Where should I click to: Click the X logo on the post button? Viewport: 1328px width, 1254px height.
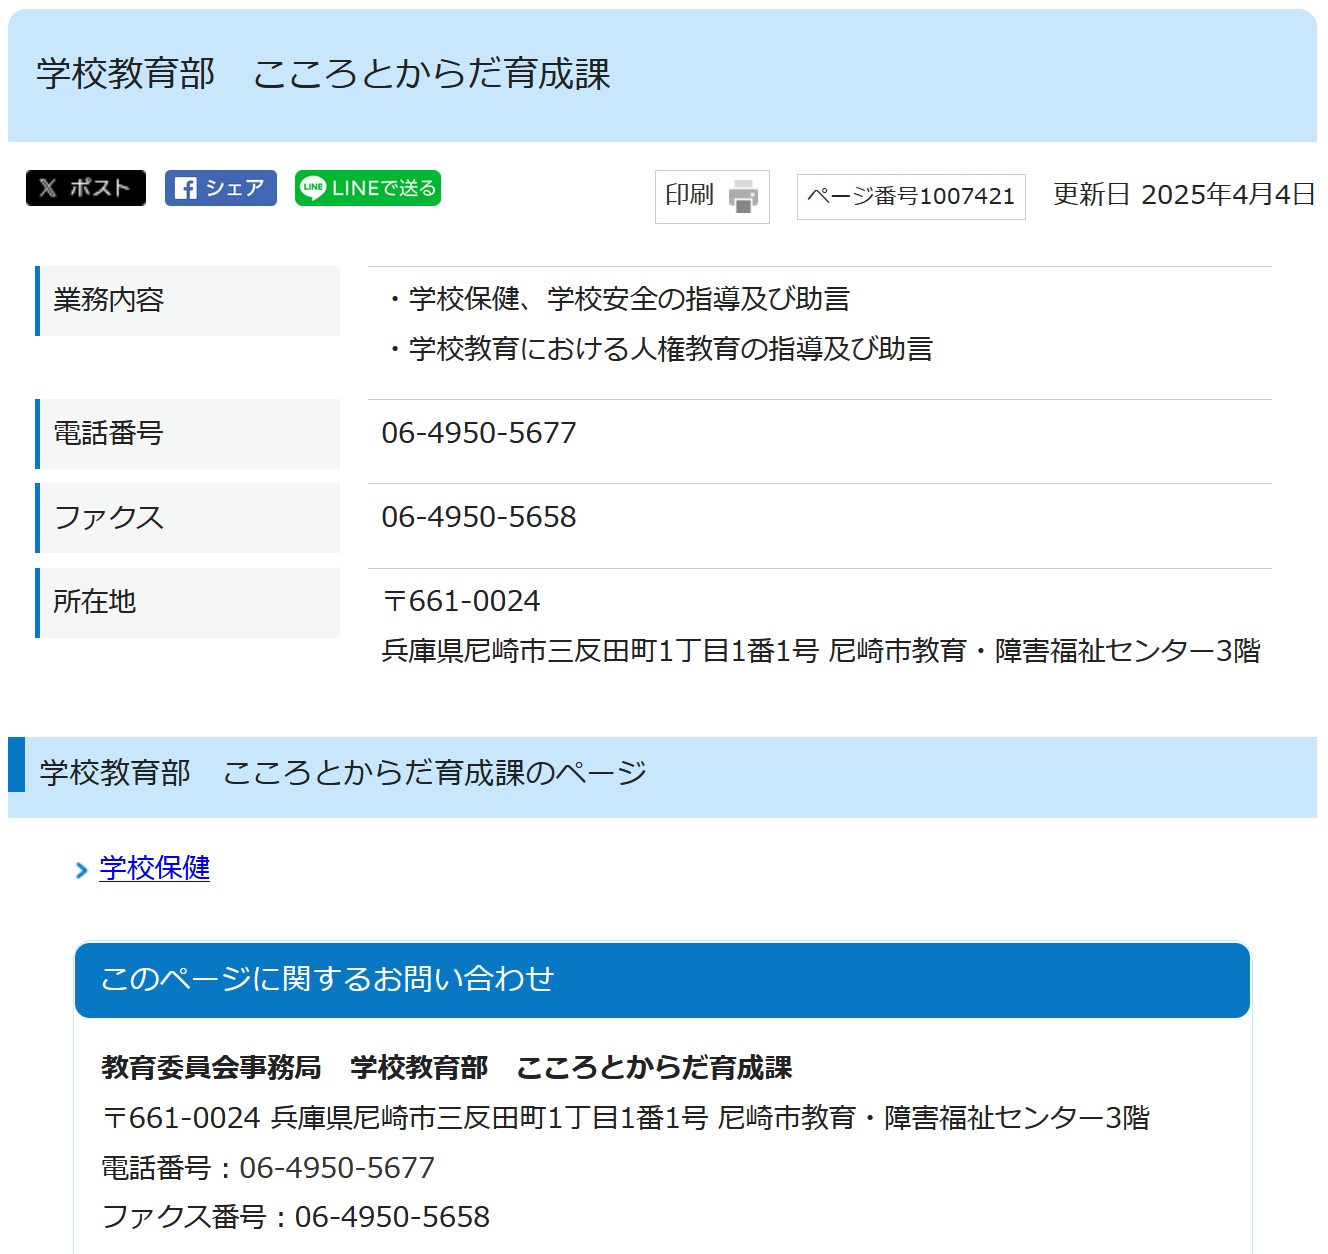point(48,188)
